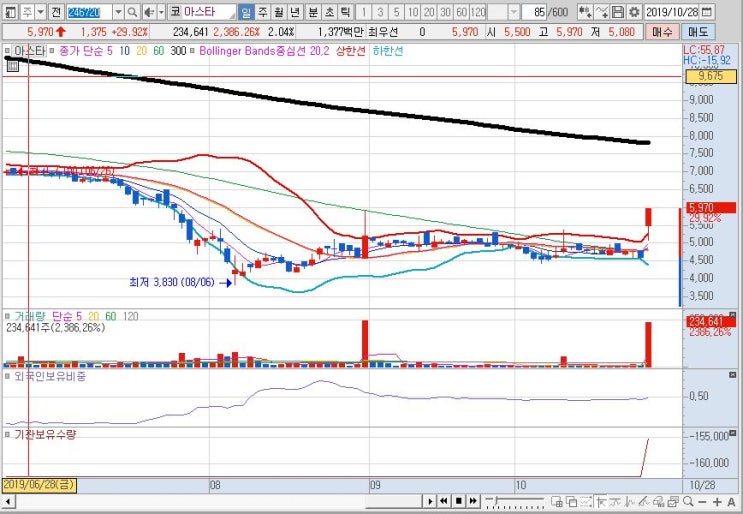Click the 매수 buy button

click(661, 32)
